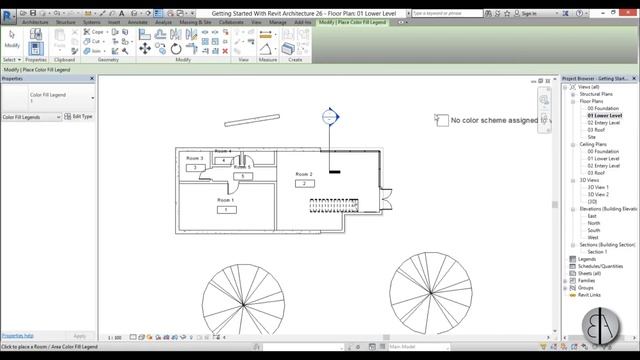
Task: Open 02 Entery Level under Floor Plans
Action: coord(604,123)
